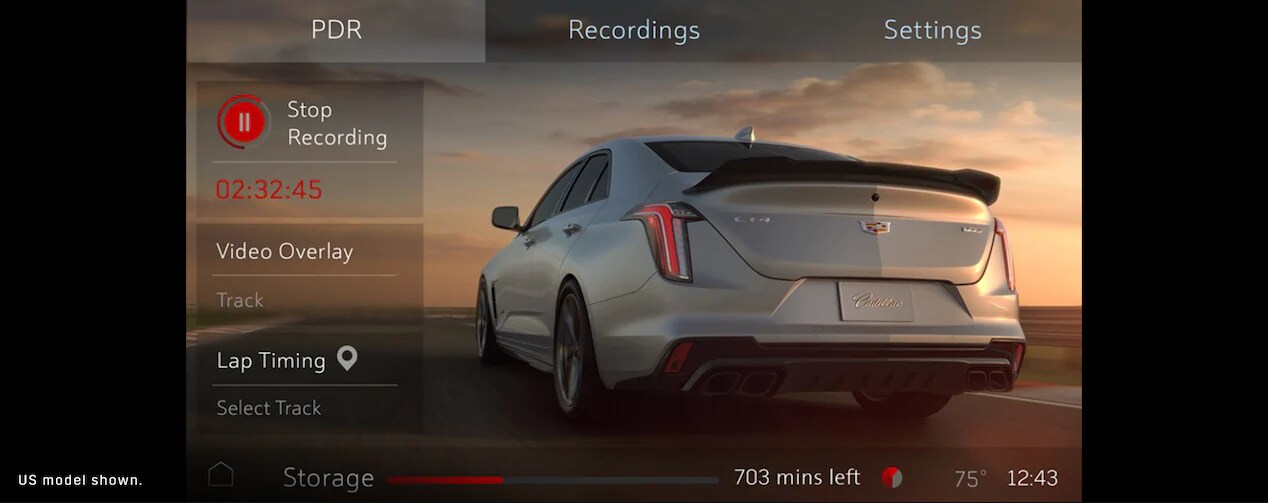1268x503 pixels.
Task: Stop recording with the red pause icon
Action: pyautogui.click(x=243, y=123)
